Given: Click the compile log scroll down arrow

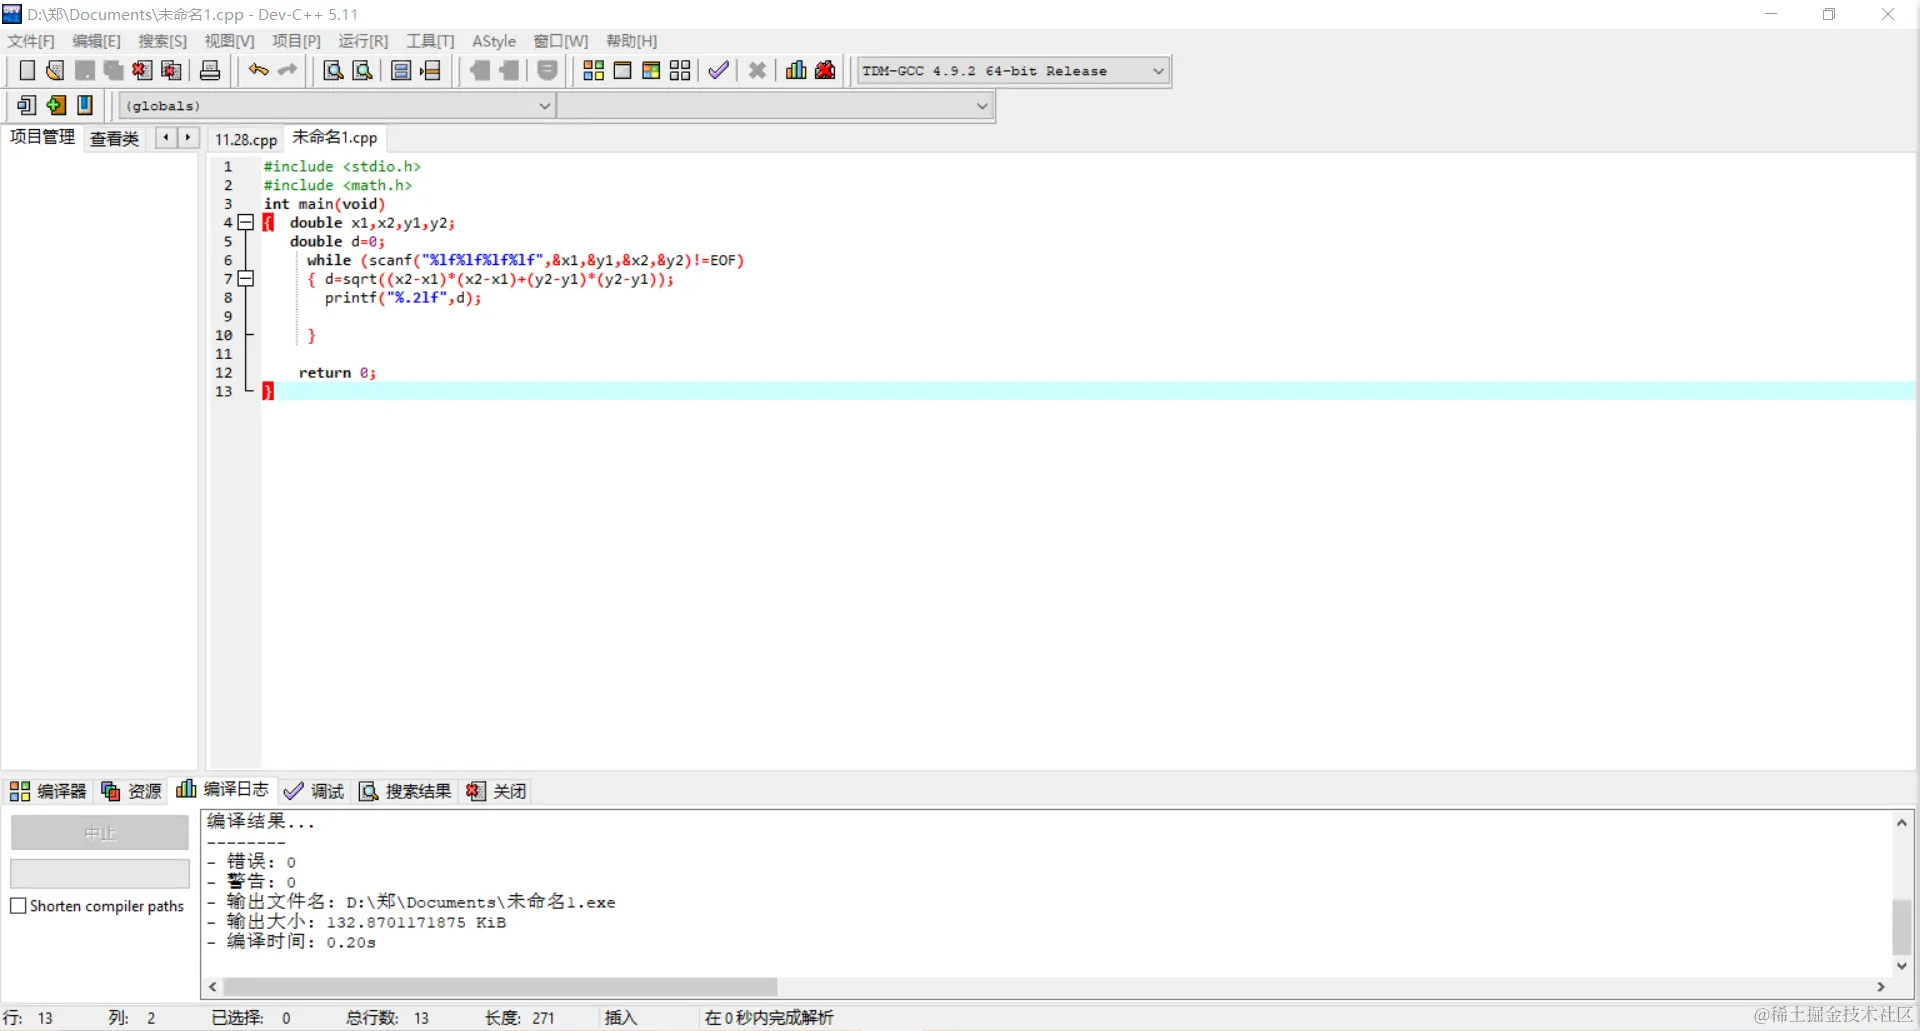Looking at the screenshot, I should pos(1902,966).
